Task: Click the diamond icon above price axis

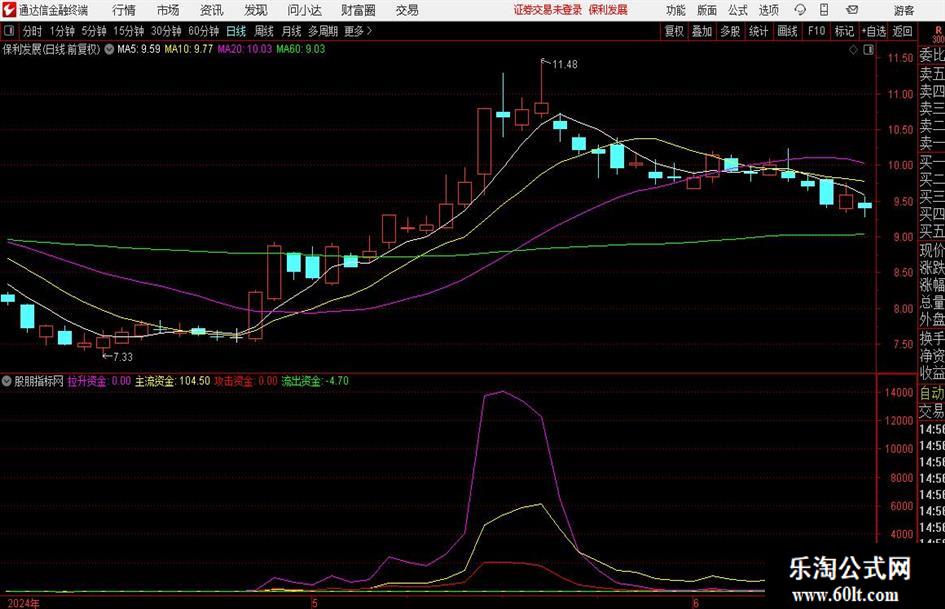Action: click(853, 50)
